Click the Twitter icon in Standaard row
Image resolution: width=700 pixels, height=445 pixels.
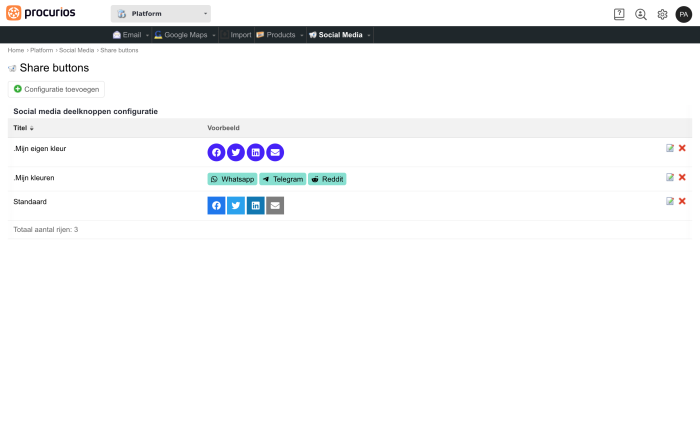[236, 206]
